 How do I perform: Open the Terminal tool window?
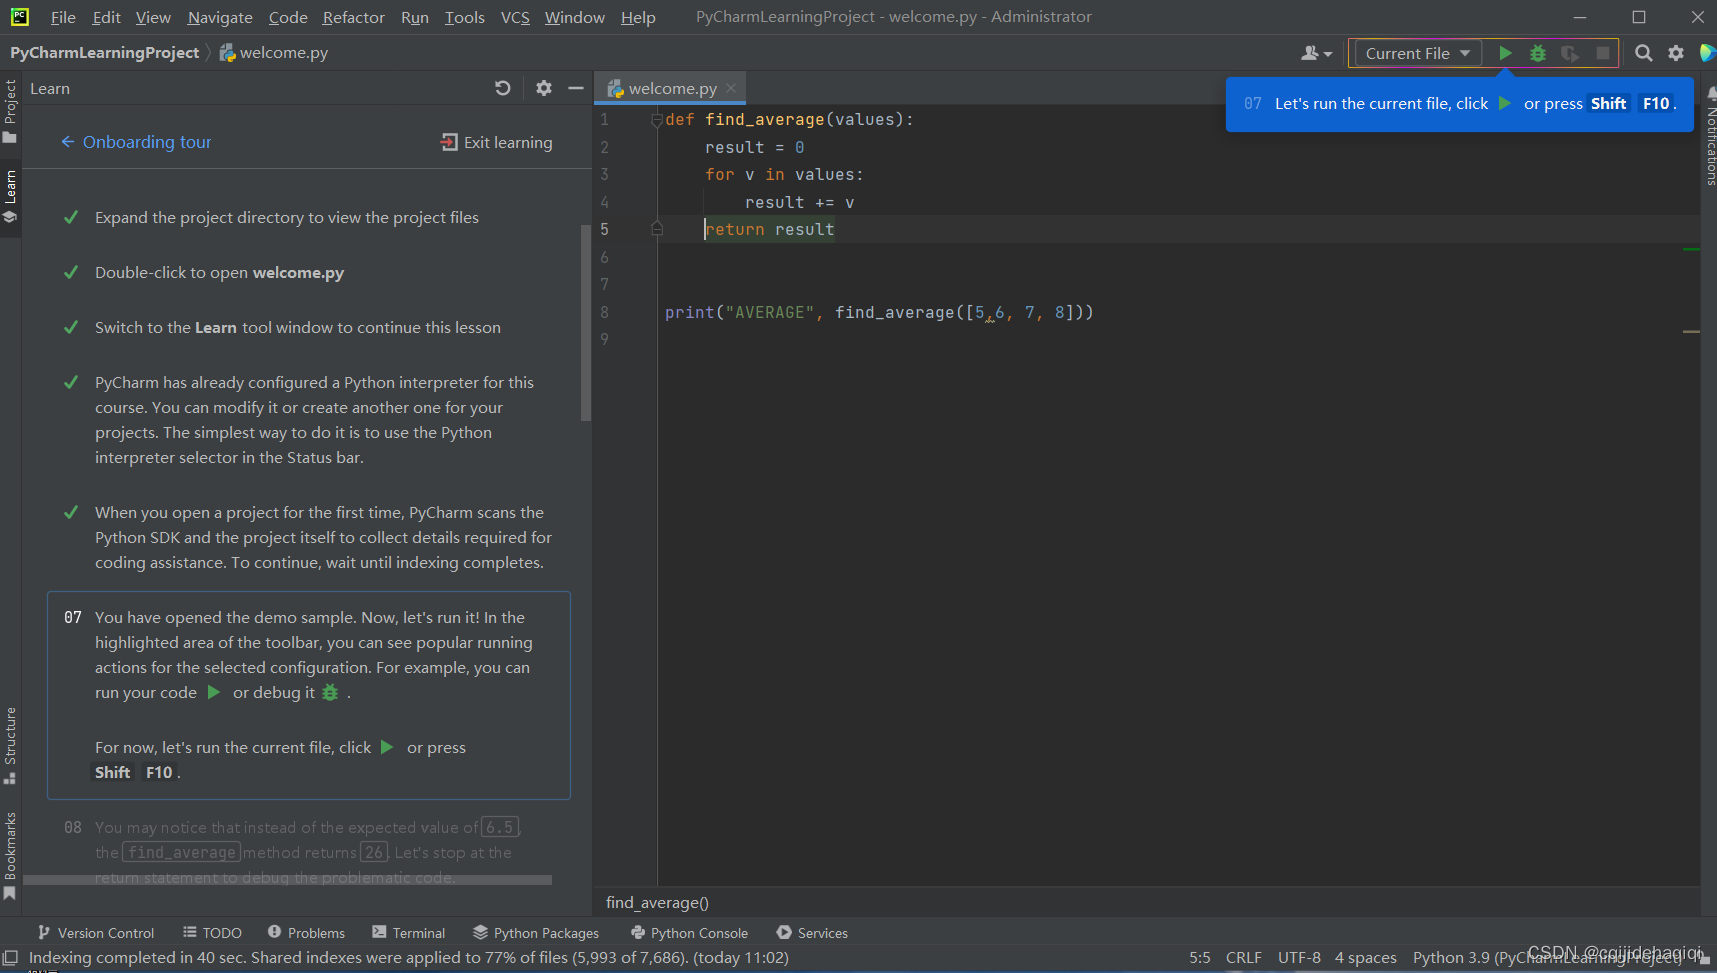409,932
